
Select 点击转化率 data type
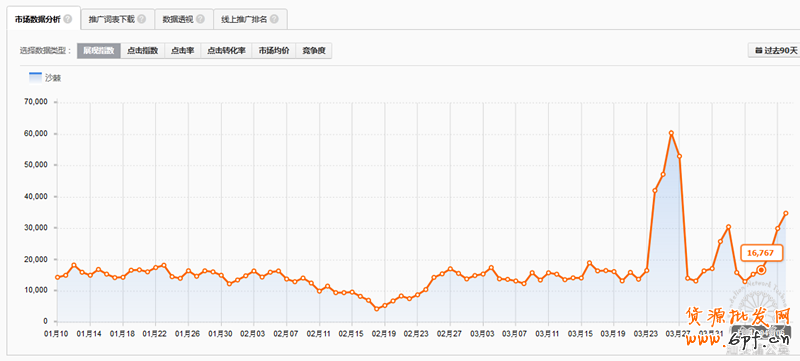coord(226,51)
